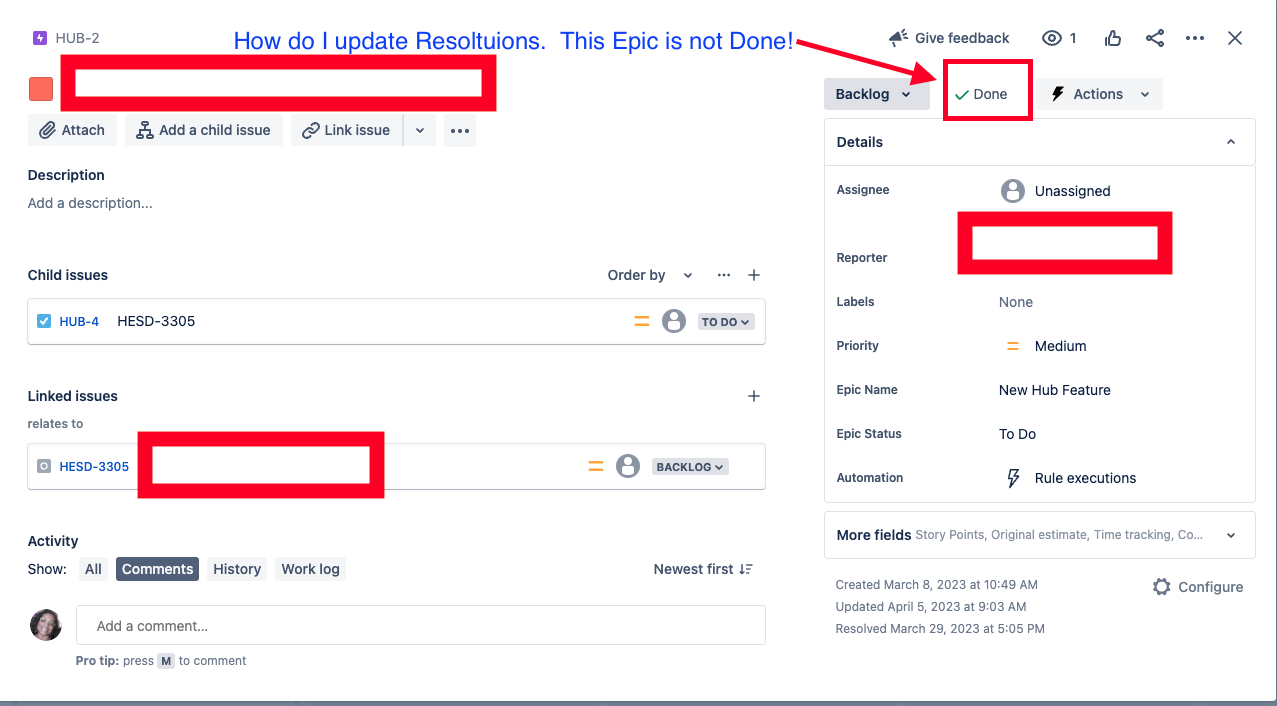Image resolution: width=1277 pixels, height=706 pixels.
Task: Click the HUB-2 epic issue type icon
Action: click(x=40, y=38)
